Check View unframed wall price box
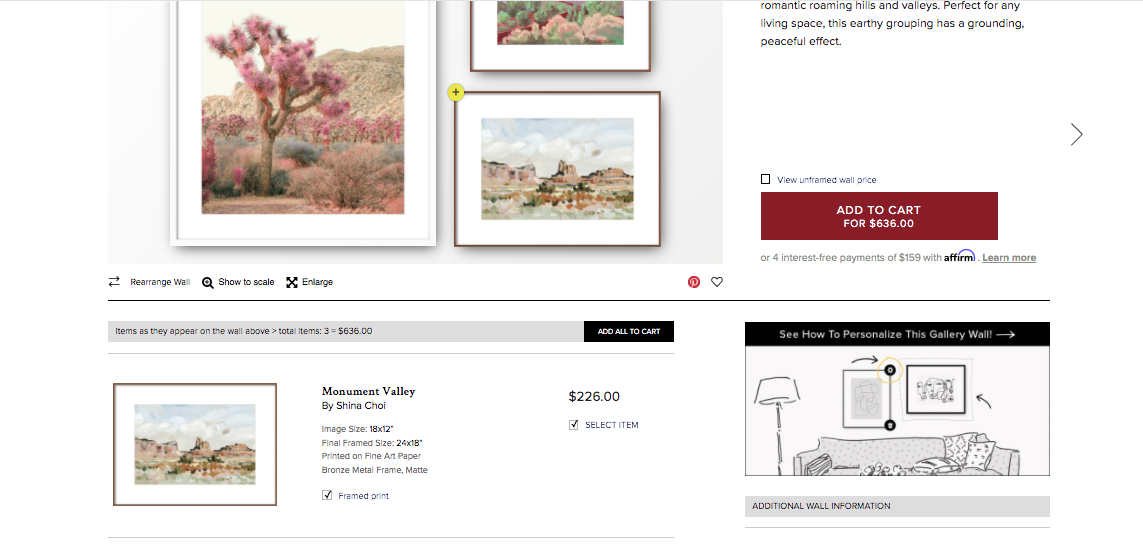The image size is (1143, 554). pyautogui.click(x=765, y=179)
